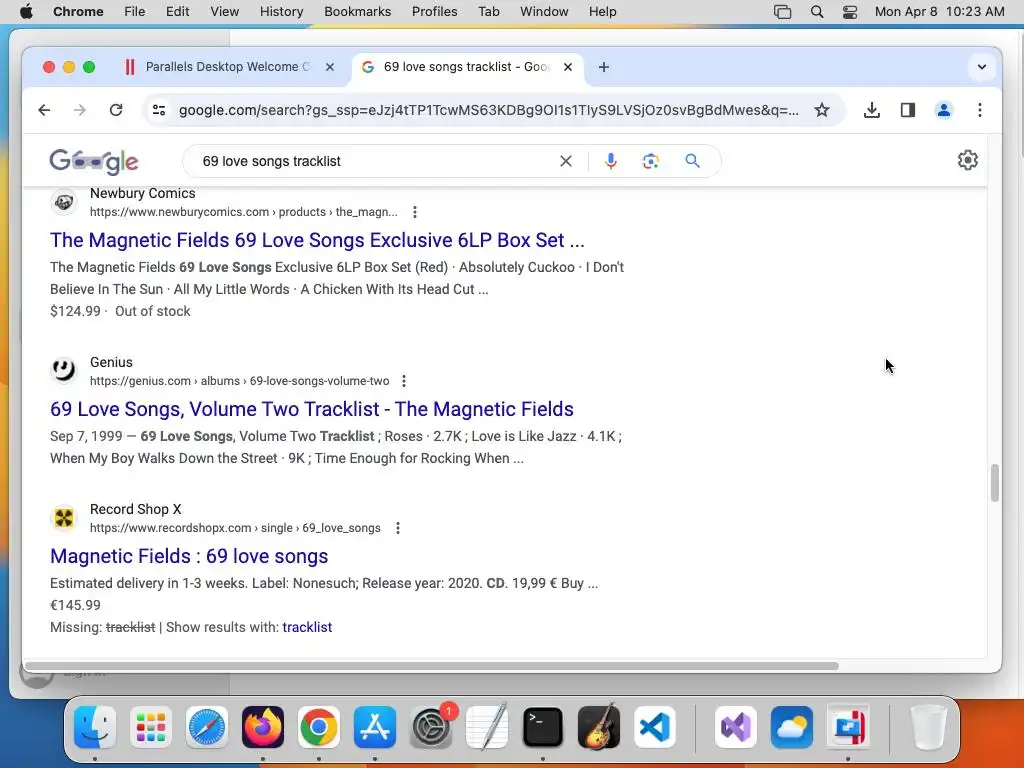Open Visual Studio Code from Dock
This screenshot has height=768, width=1024.
654,727
